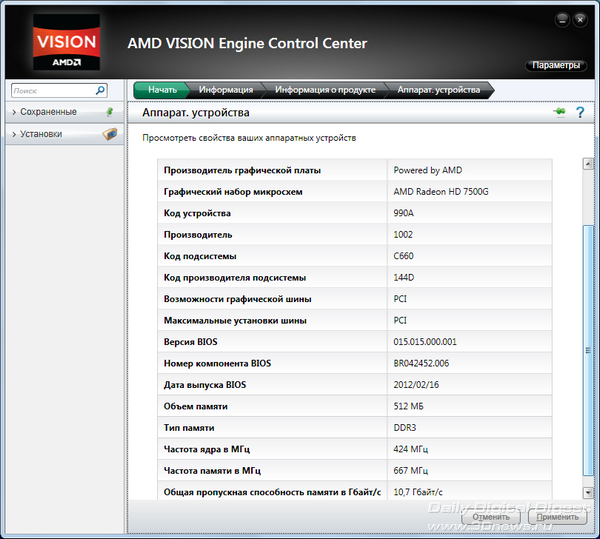
Task: Select BIOS part number BR042452.006
Action: 421,363
